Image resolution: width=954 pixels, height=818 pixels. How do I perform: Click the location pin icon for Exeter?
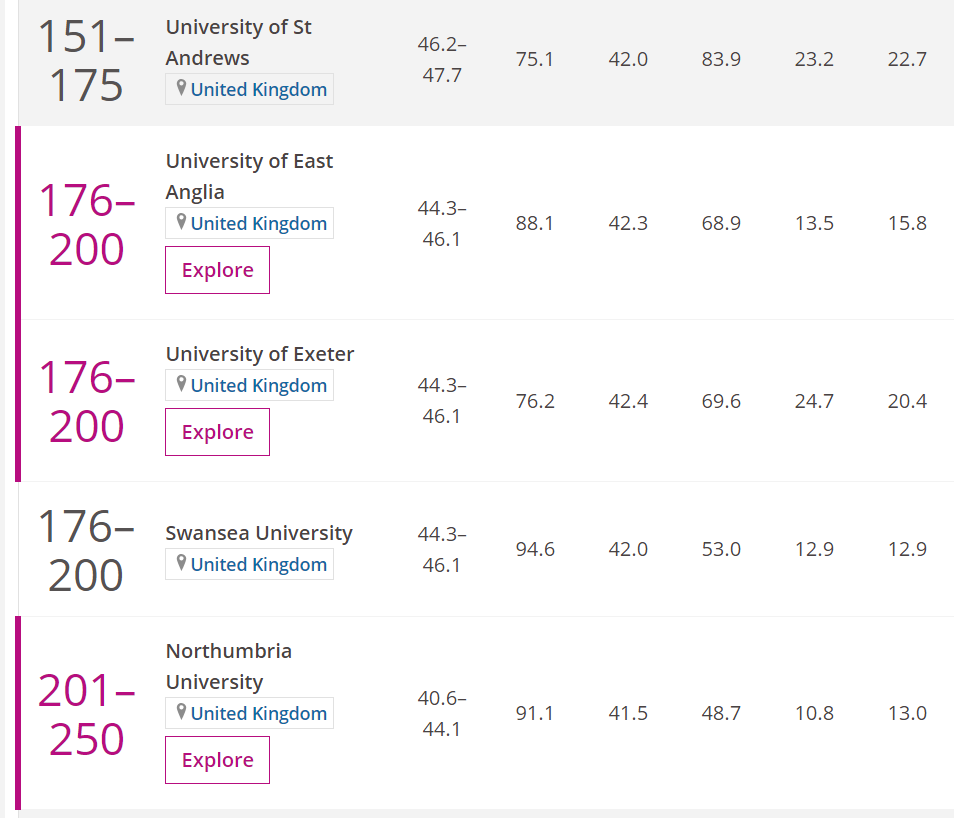click(x=181, y=383)
